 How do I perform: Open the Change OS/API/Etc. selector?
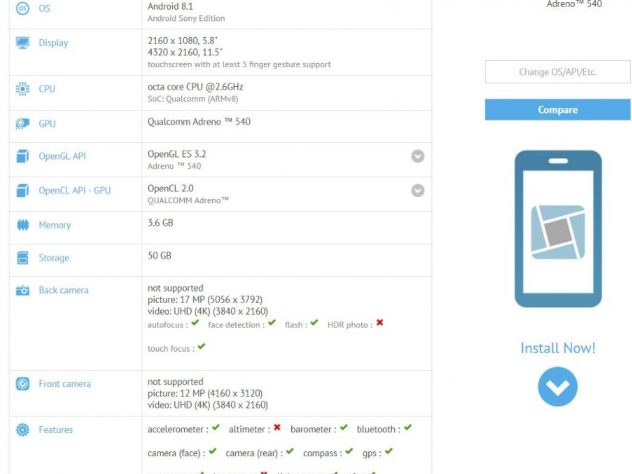point(557,72)
